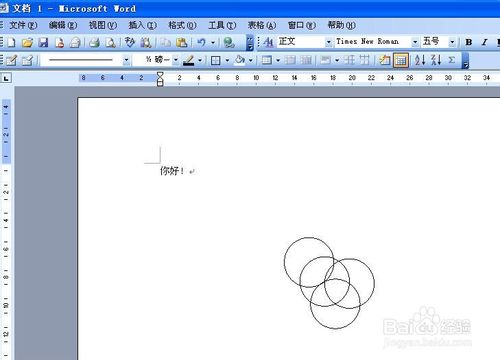Viewport: 500px width, 360px height.
Task: Open the Research binoculars icon
Action: click(x=146, y=42)
